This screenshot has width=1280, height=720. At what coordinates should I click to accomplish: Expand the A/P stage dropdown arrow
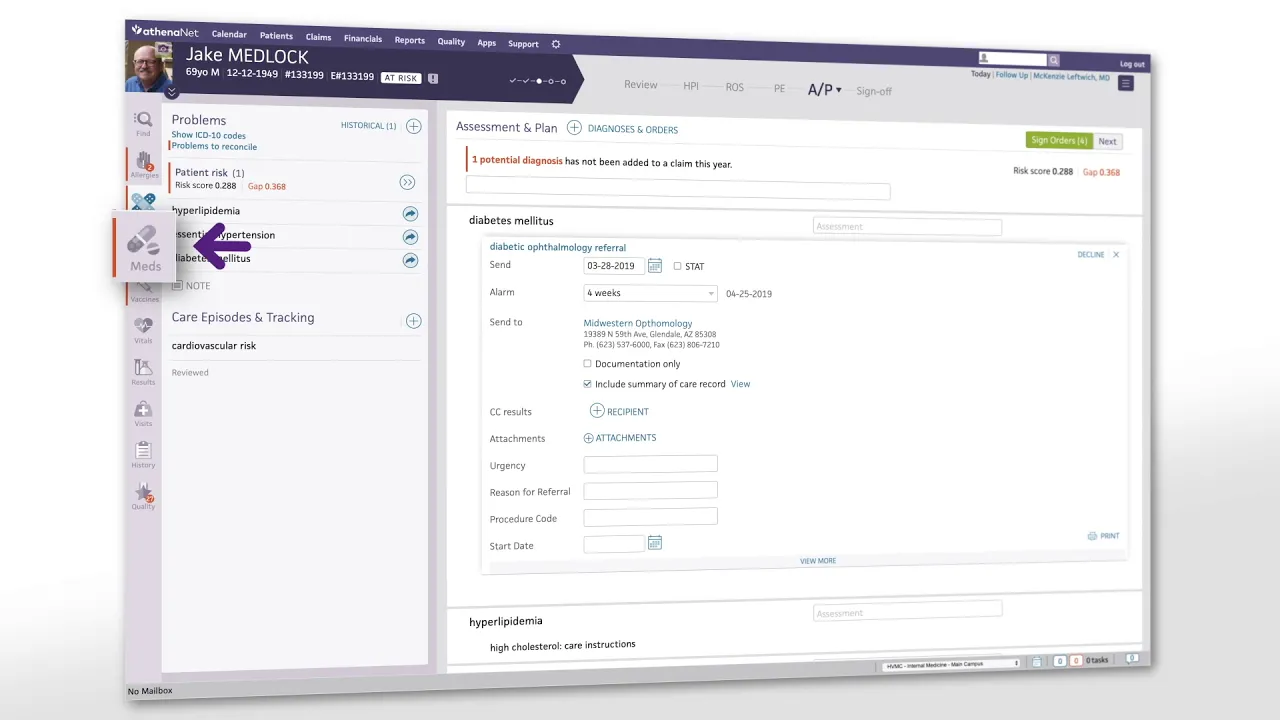tap(838, 90)
